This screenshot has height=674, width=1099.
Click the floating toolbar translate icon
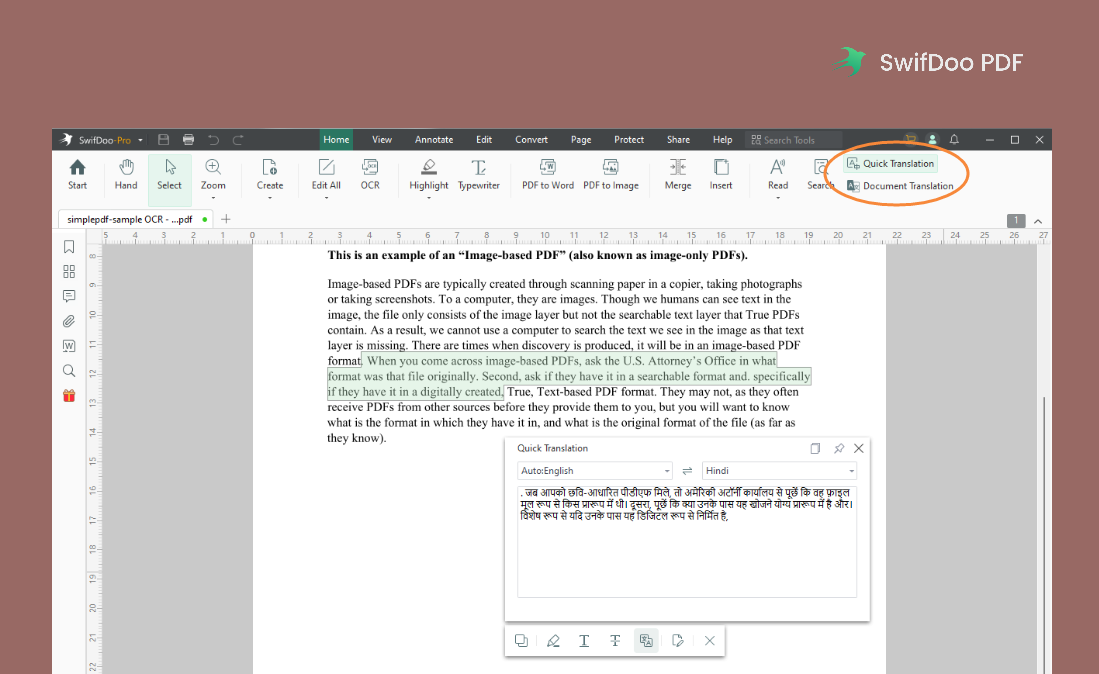point(646,640)
